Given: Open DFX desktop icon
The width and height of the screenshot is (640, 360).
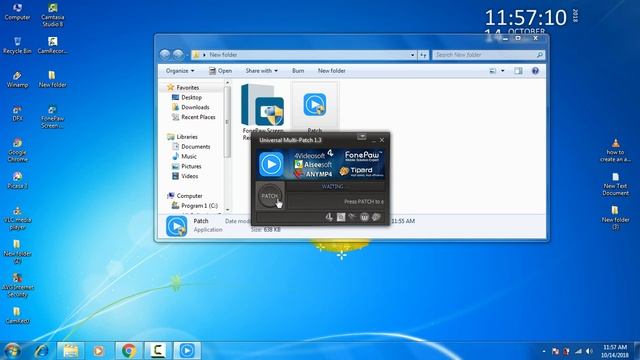Looking at the screenshot, I should pos(17,113).
